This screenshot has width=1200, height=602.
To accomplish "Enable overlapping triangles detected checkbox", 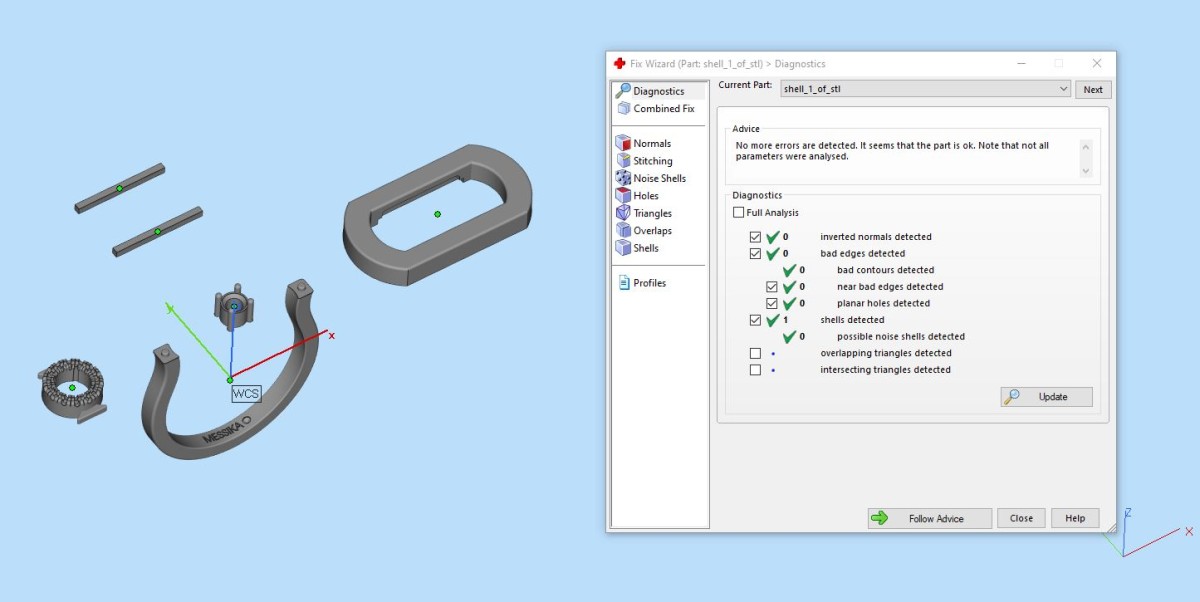I will (x=755, y=353).
